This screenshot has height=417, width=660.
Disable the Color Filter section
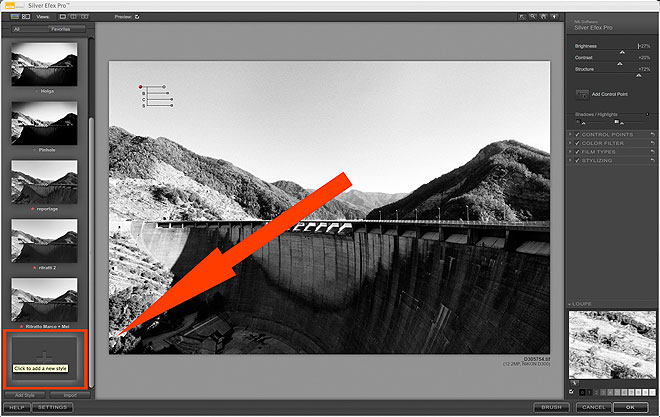(x=577, y=143)
